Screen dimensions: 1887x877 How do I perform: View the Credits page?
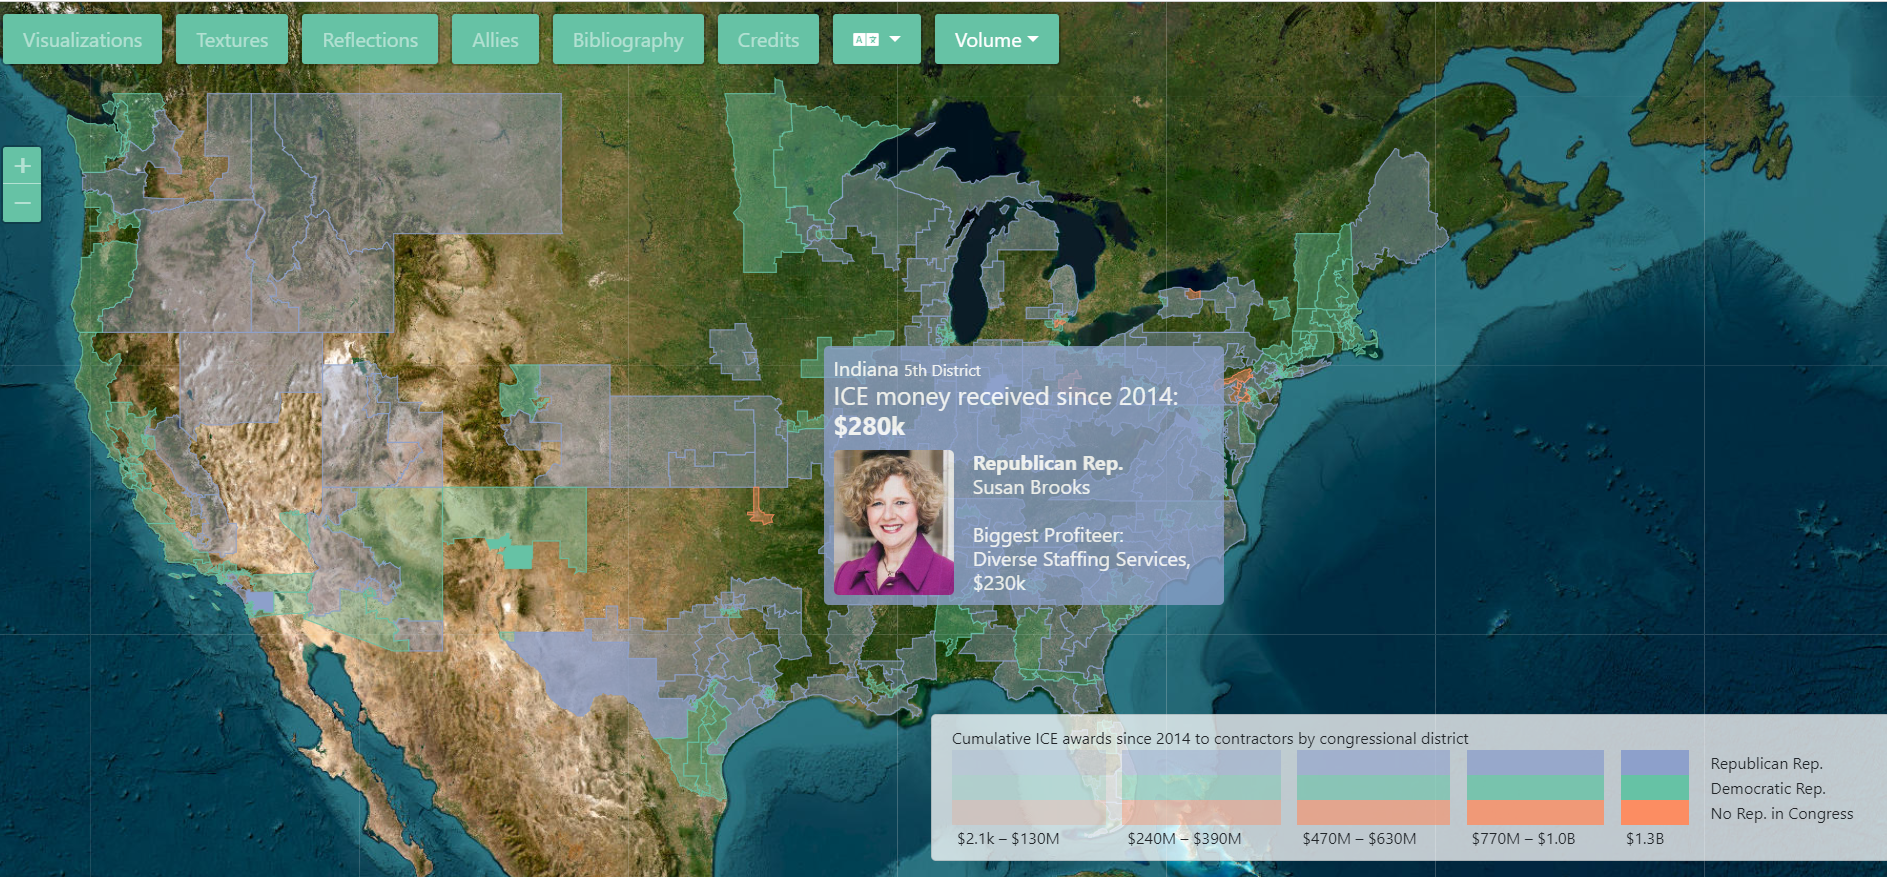tap(768, 40)
